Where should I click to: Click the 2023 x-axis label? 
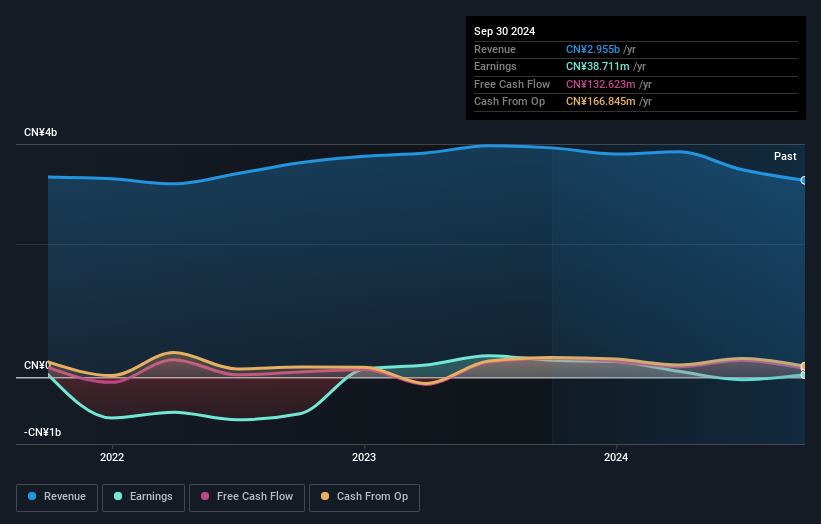(x=364, y=457)
